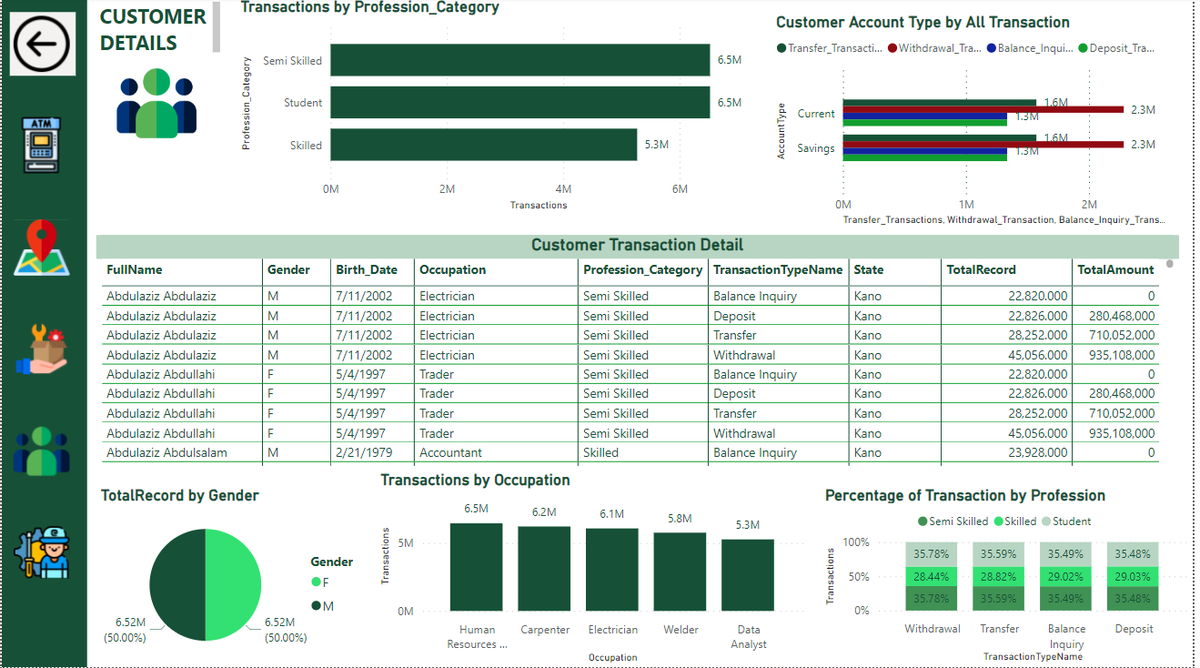Sort table by Gender column header
The image size is (1200, 668).
tap(288, 270)
